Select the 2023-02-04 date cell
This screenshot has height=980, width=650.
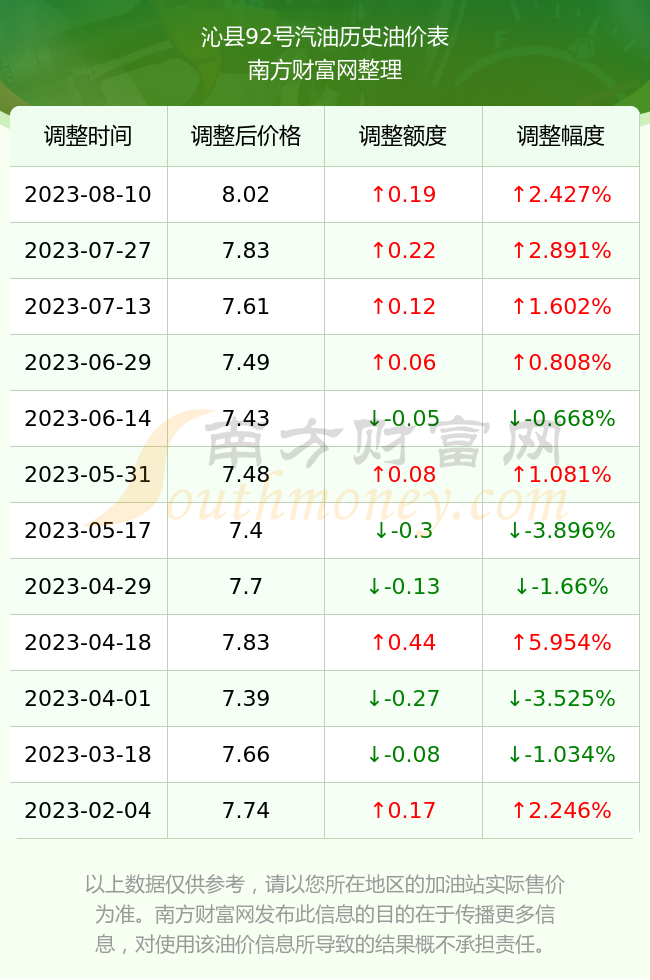88,810
